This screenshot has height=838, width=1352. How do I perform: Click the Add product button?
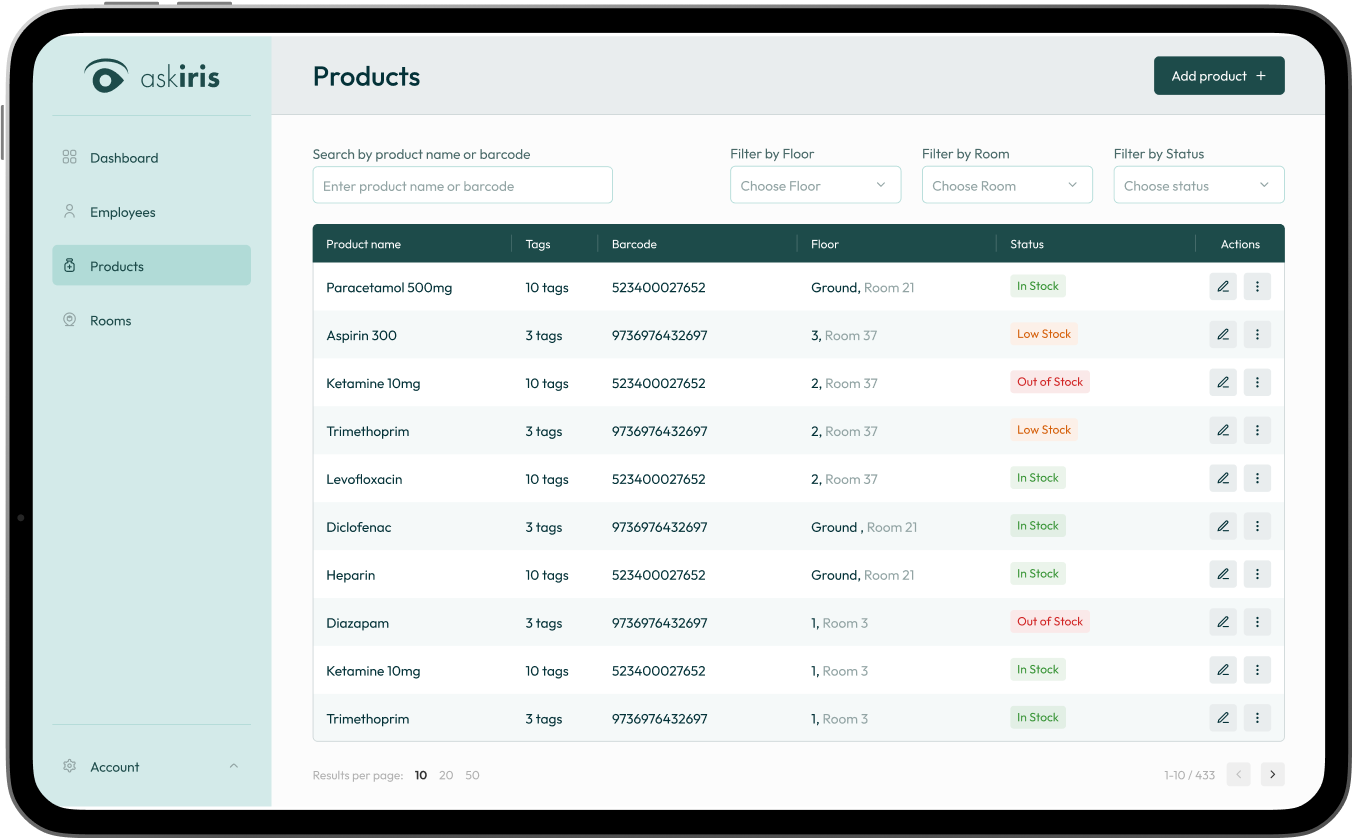pos(1218,76)
